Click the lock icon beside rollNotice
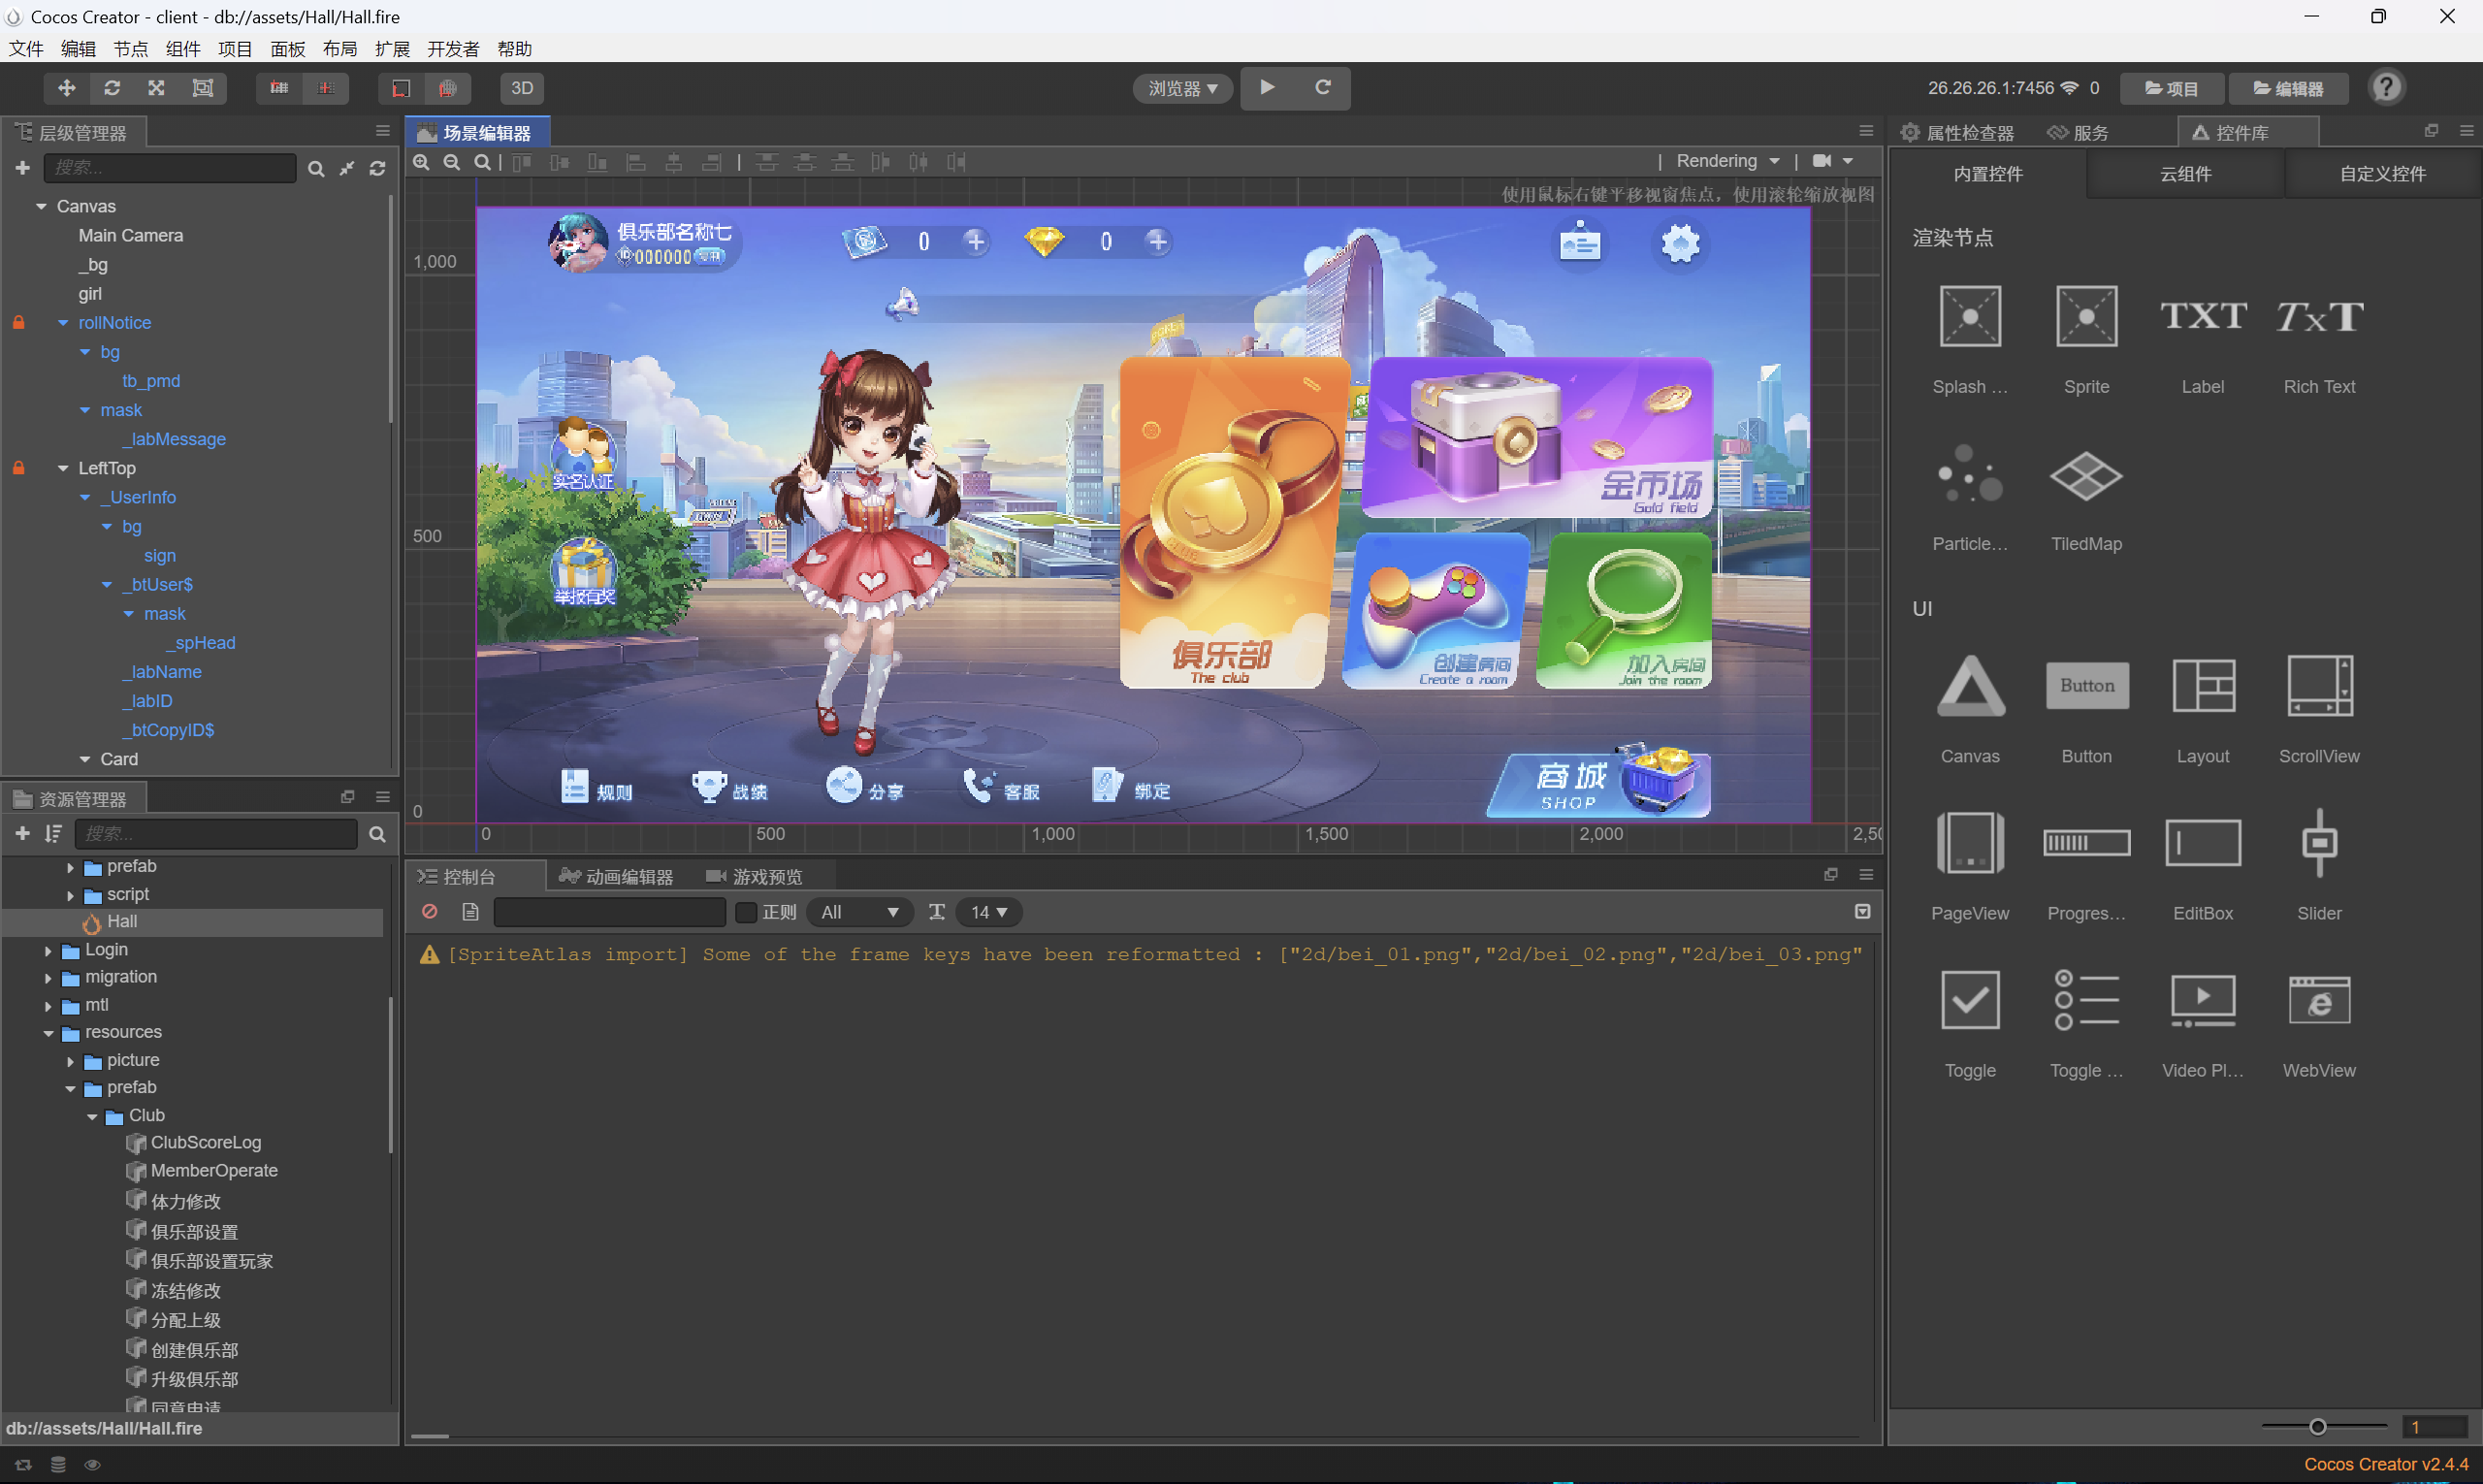The width and height of the screenshot is (2483, 1484). (x=18, y=322)
